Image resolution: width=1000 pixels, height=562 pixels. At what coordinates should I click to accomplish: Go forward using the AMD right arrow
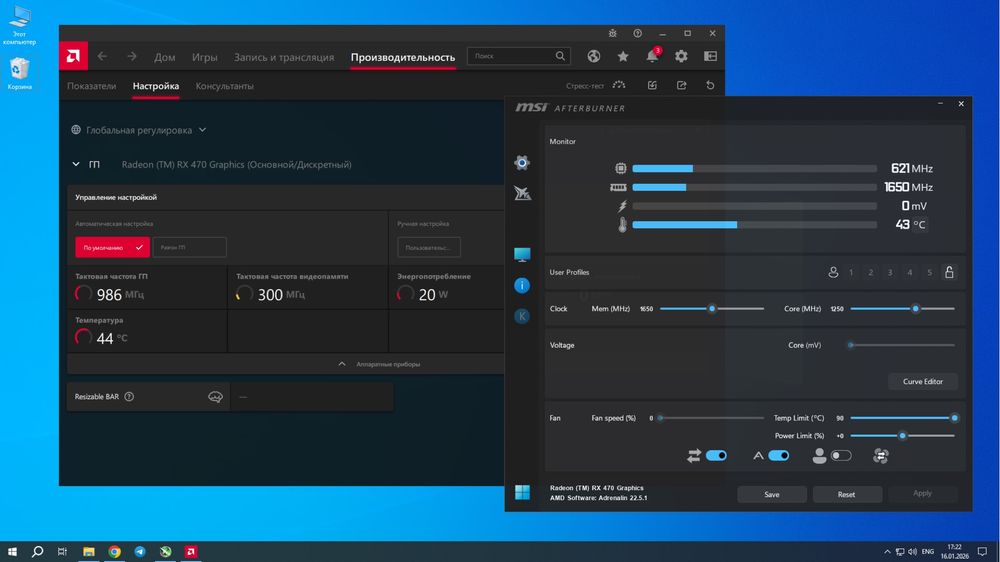pyautogui.click(x=131, y=57)
